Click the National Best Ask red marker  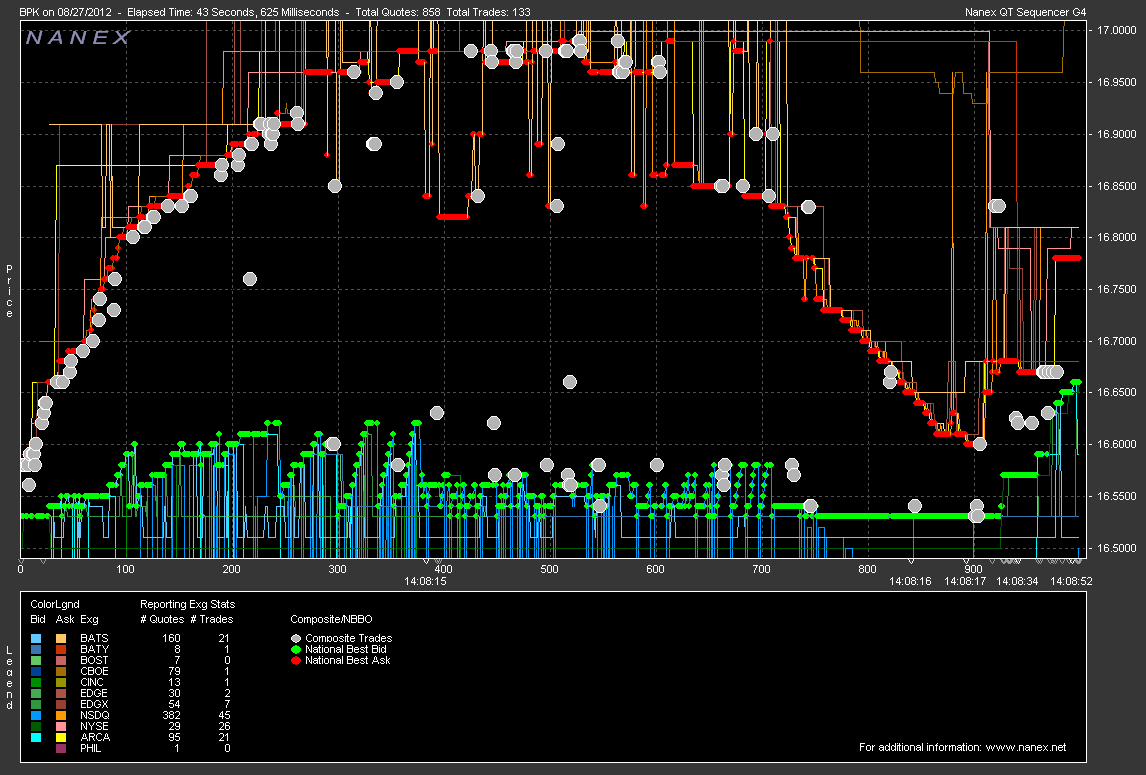point(296,660)
